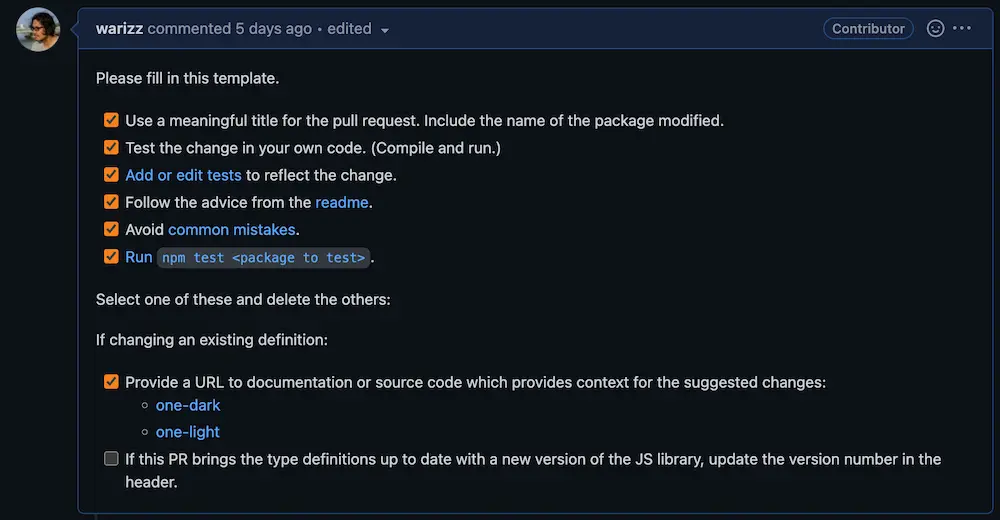The height and width of the screenshot is (520, 1000).
Task: Open the emoji reaction picker
Action: pyautogui.click(x=935, y=29)
